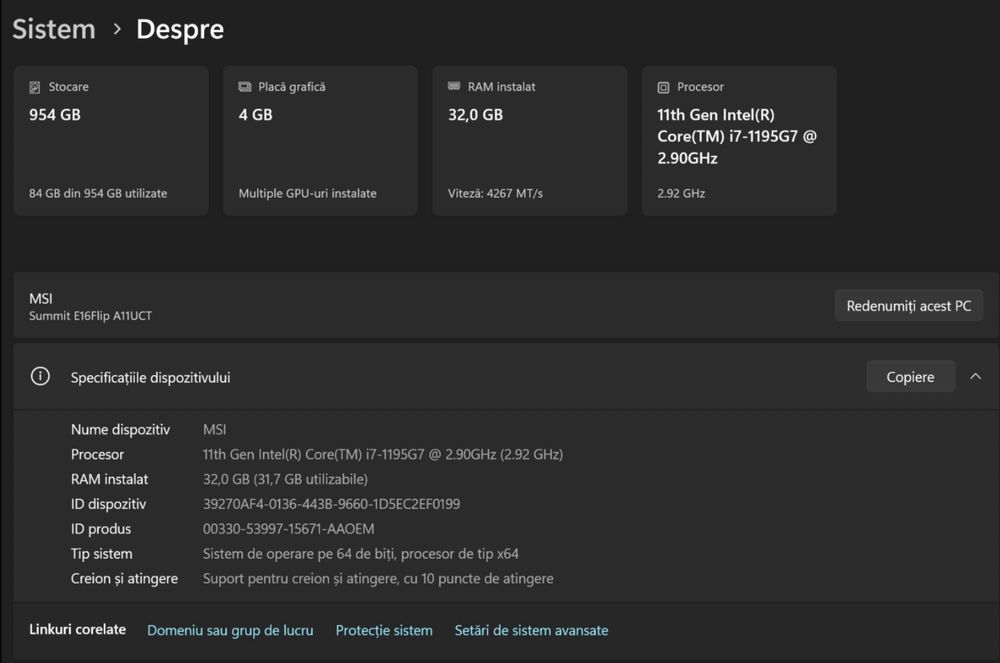
Task: Open Setări de sistem avansate link
Action: point(531,630)
